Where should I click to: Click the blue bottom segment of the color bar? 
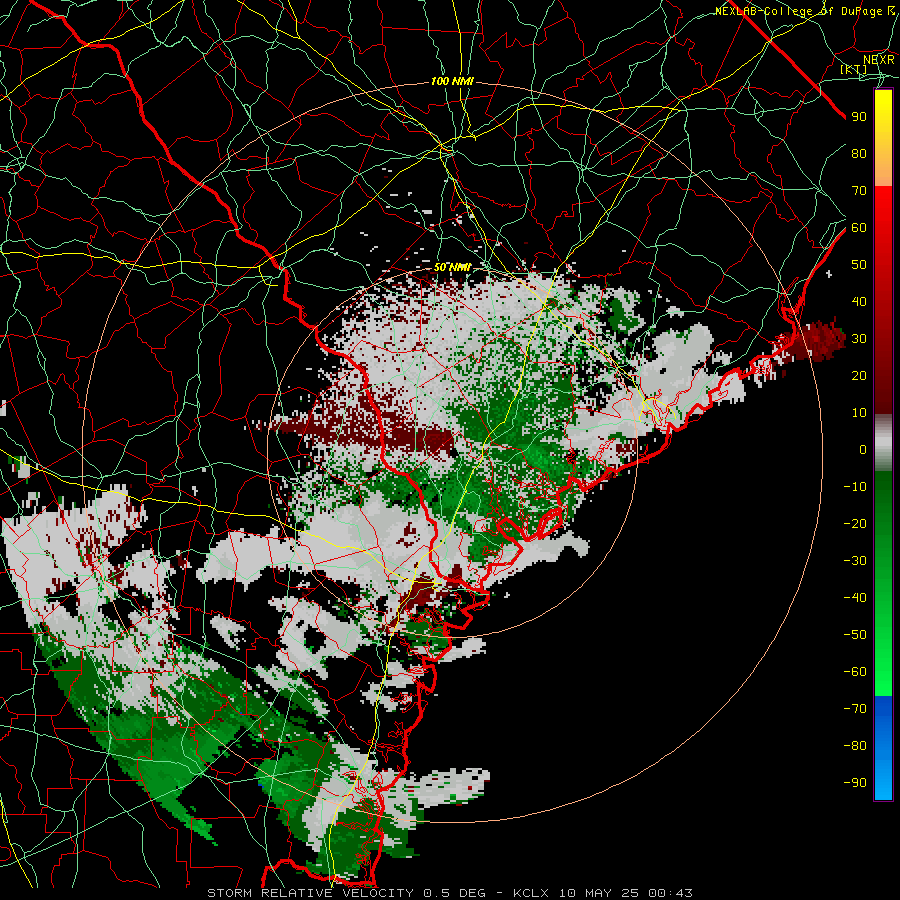(x=883, y=748)
